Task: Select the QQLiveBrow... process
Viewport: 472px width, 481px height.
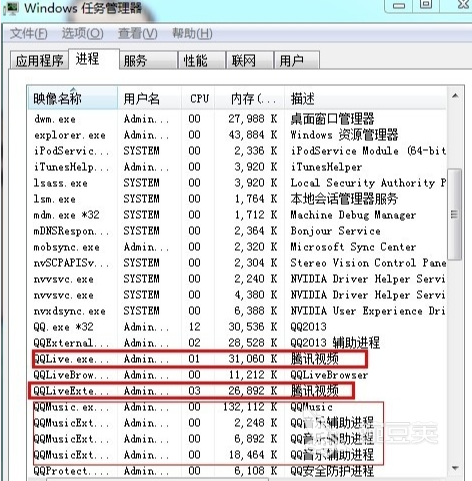Action: tap(237, 375)
